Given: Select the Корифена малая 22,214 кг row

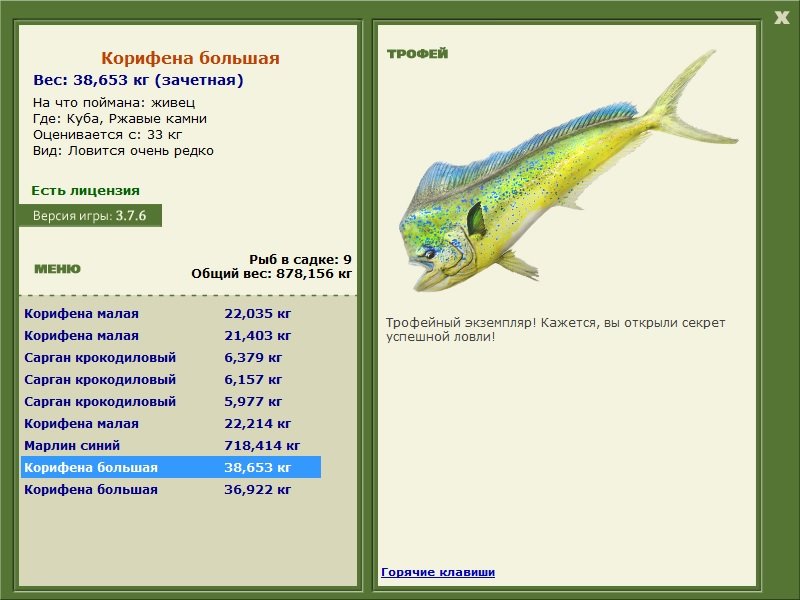Looking at the screenshot, I should pyautogui.click(x=171, y=423).
